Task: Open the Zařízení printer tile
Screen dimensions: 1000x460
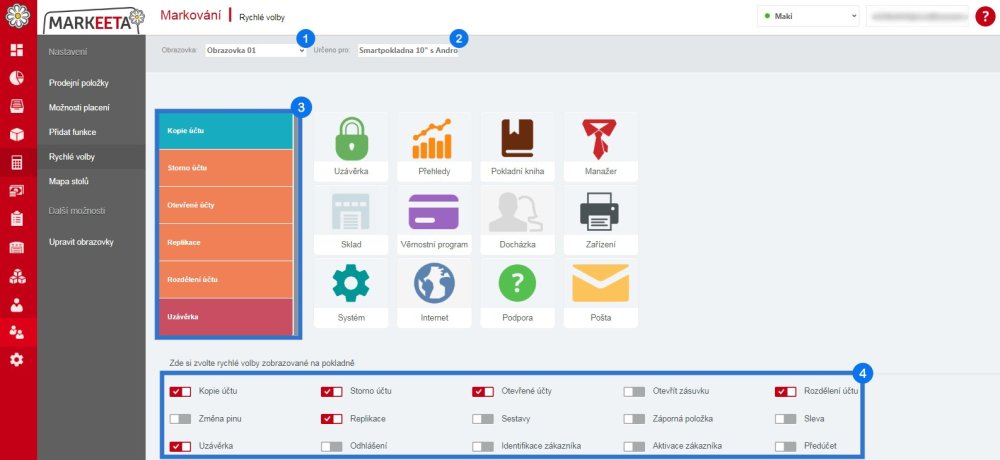Action: (x=600, y=220)
